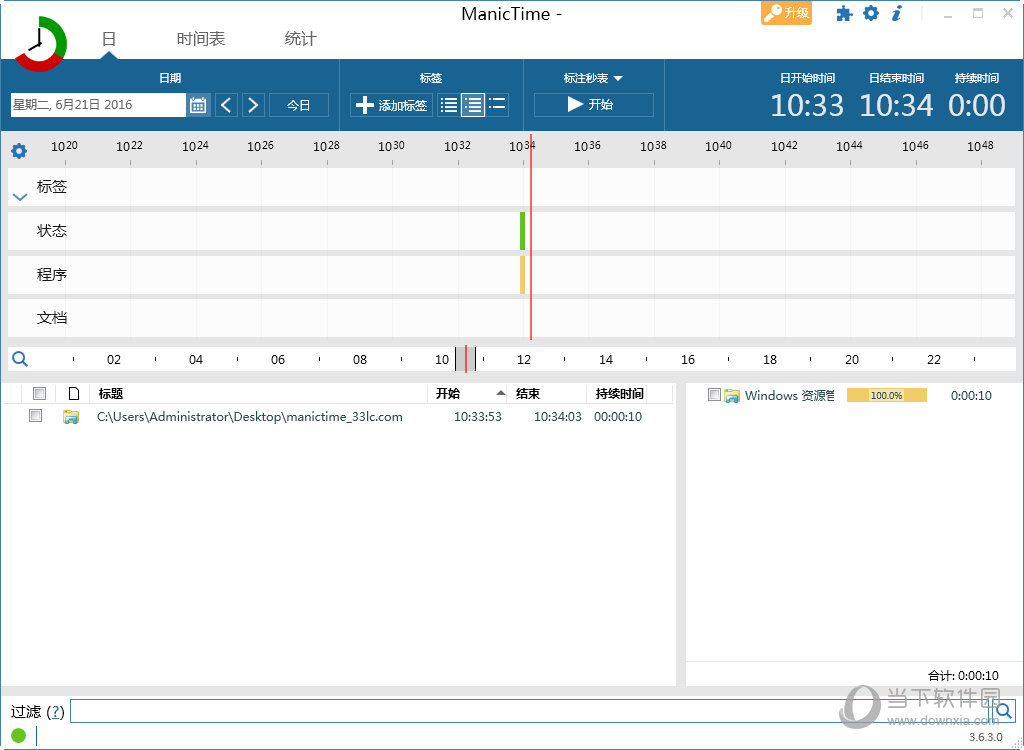Sort by 标题 column header
Viewport: 1024px width, 750px height.
(x=259, y=393)
